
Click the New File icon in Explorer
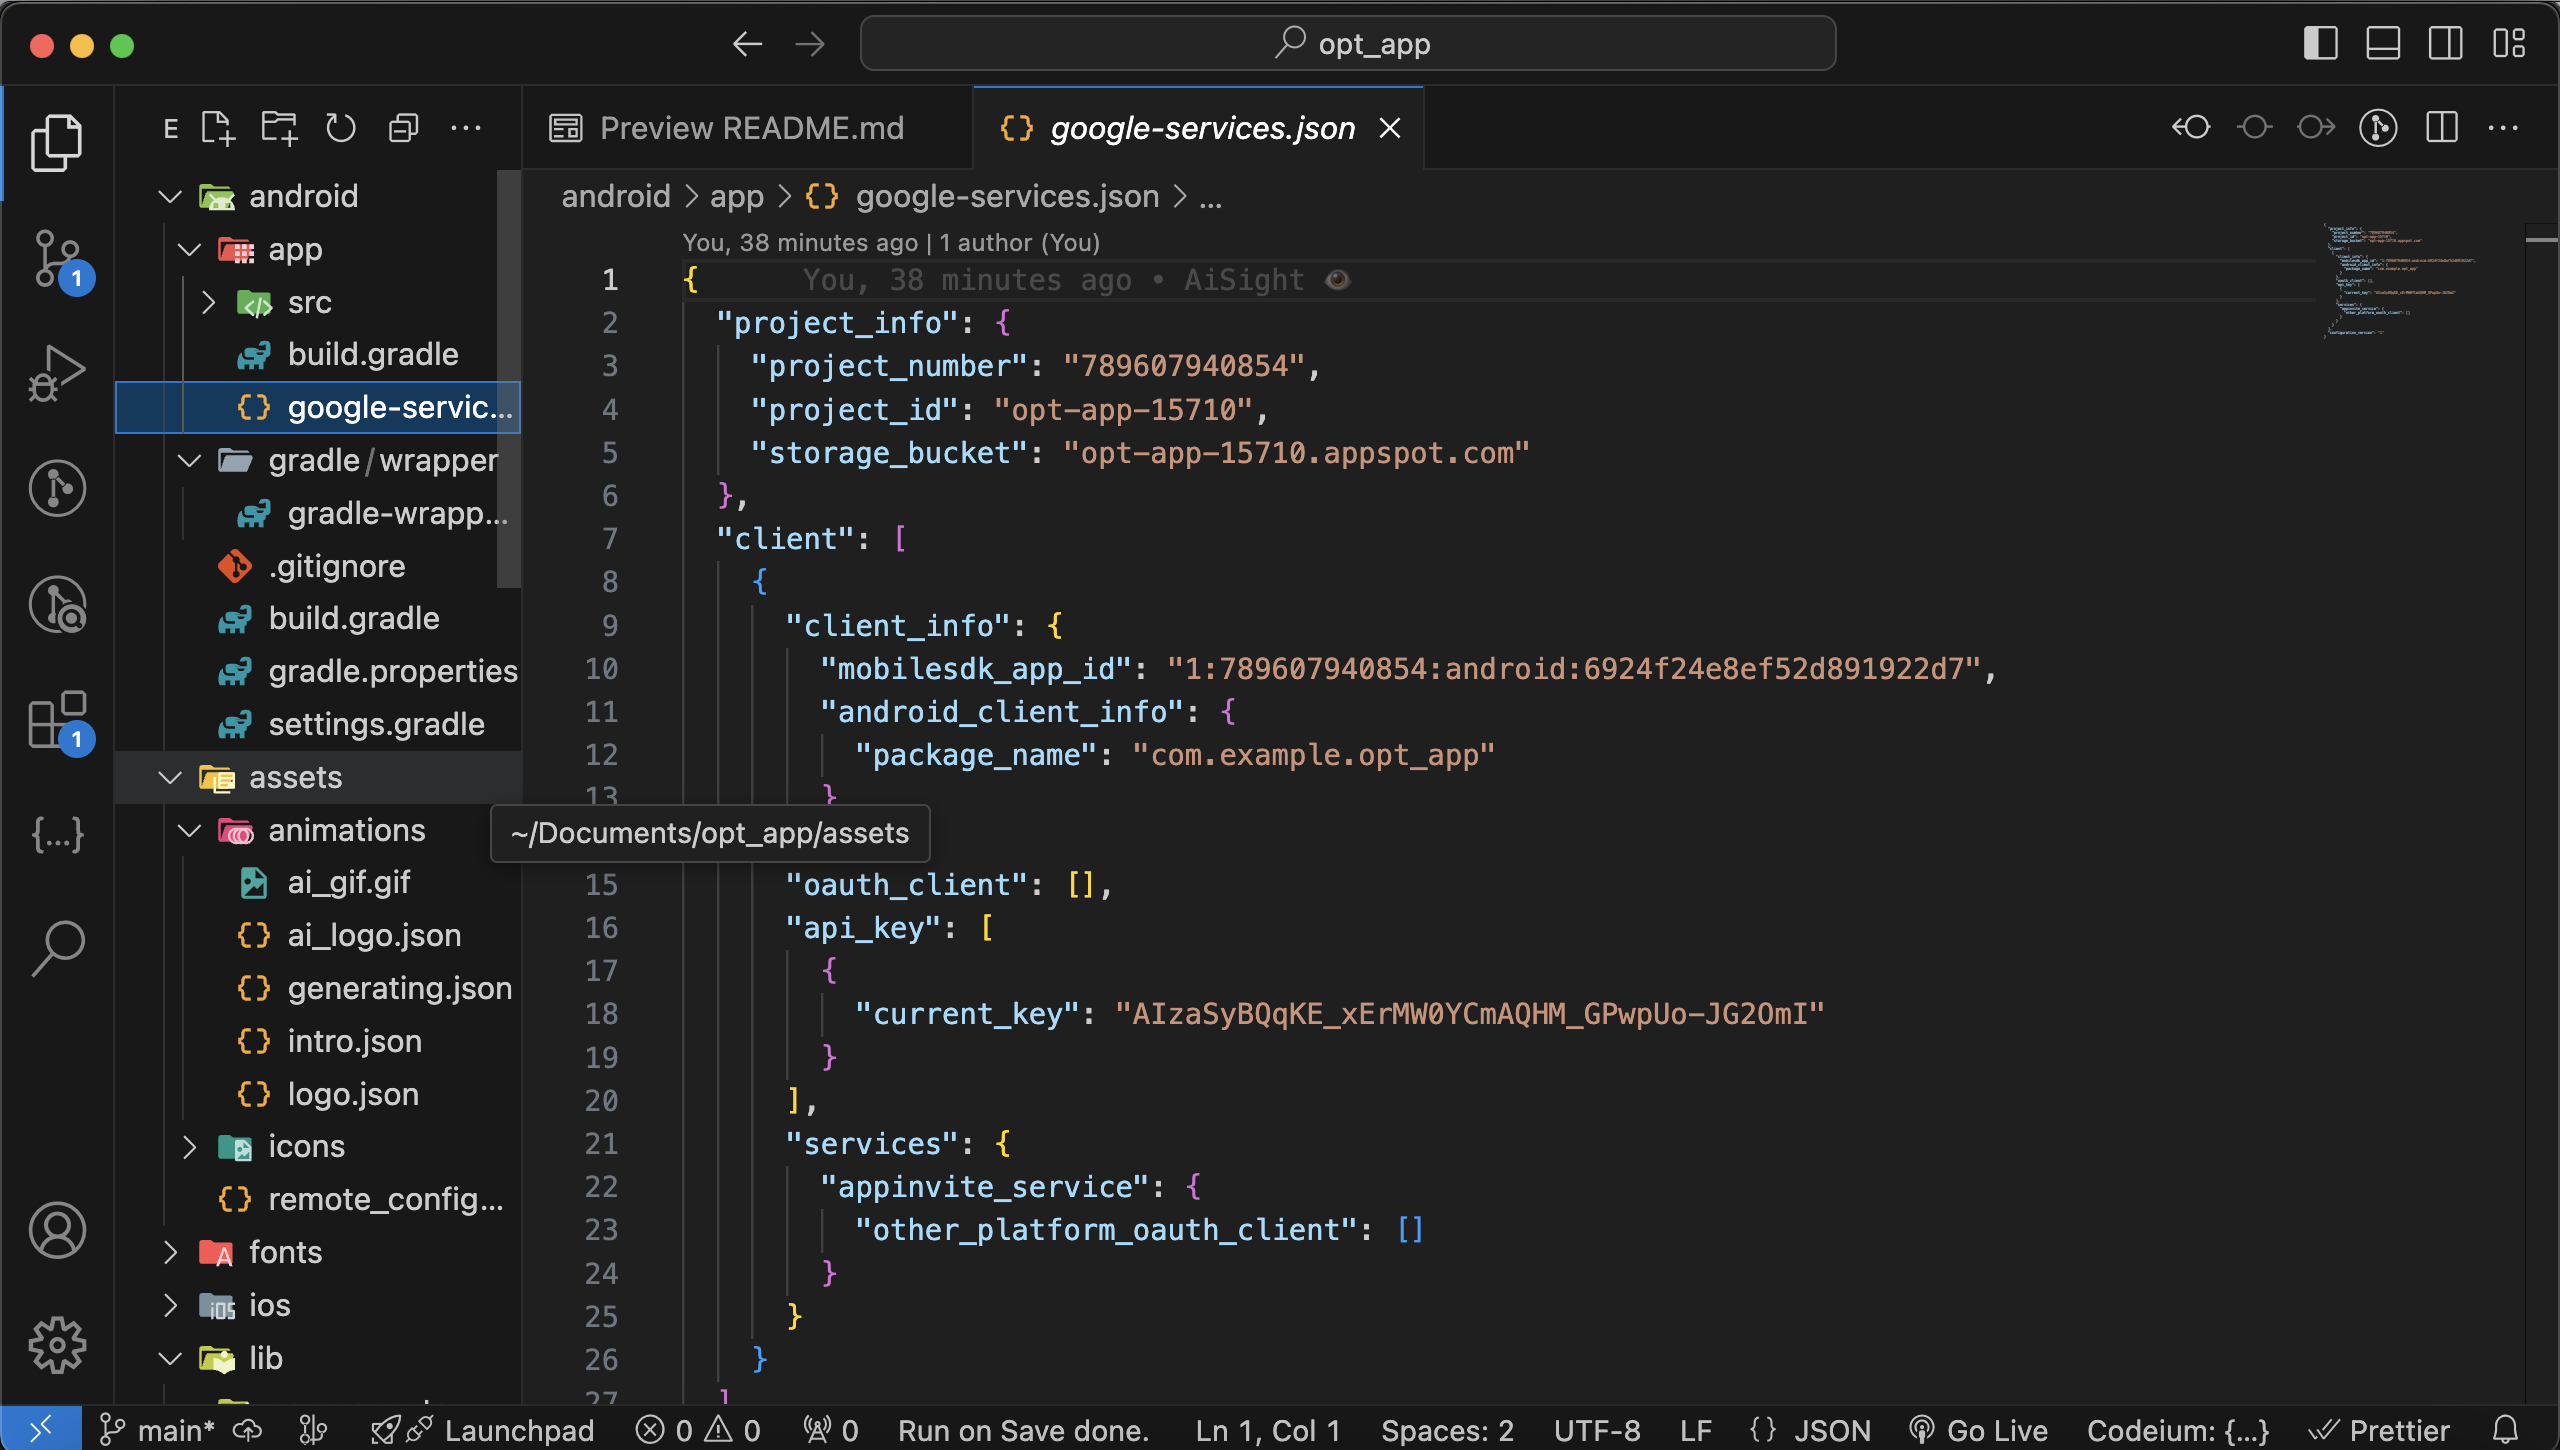(x=217, y=129)
